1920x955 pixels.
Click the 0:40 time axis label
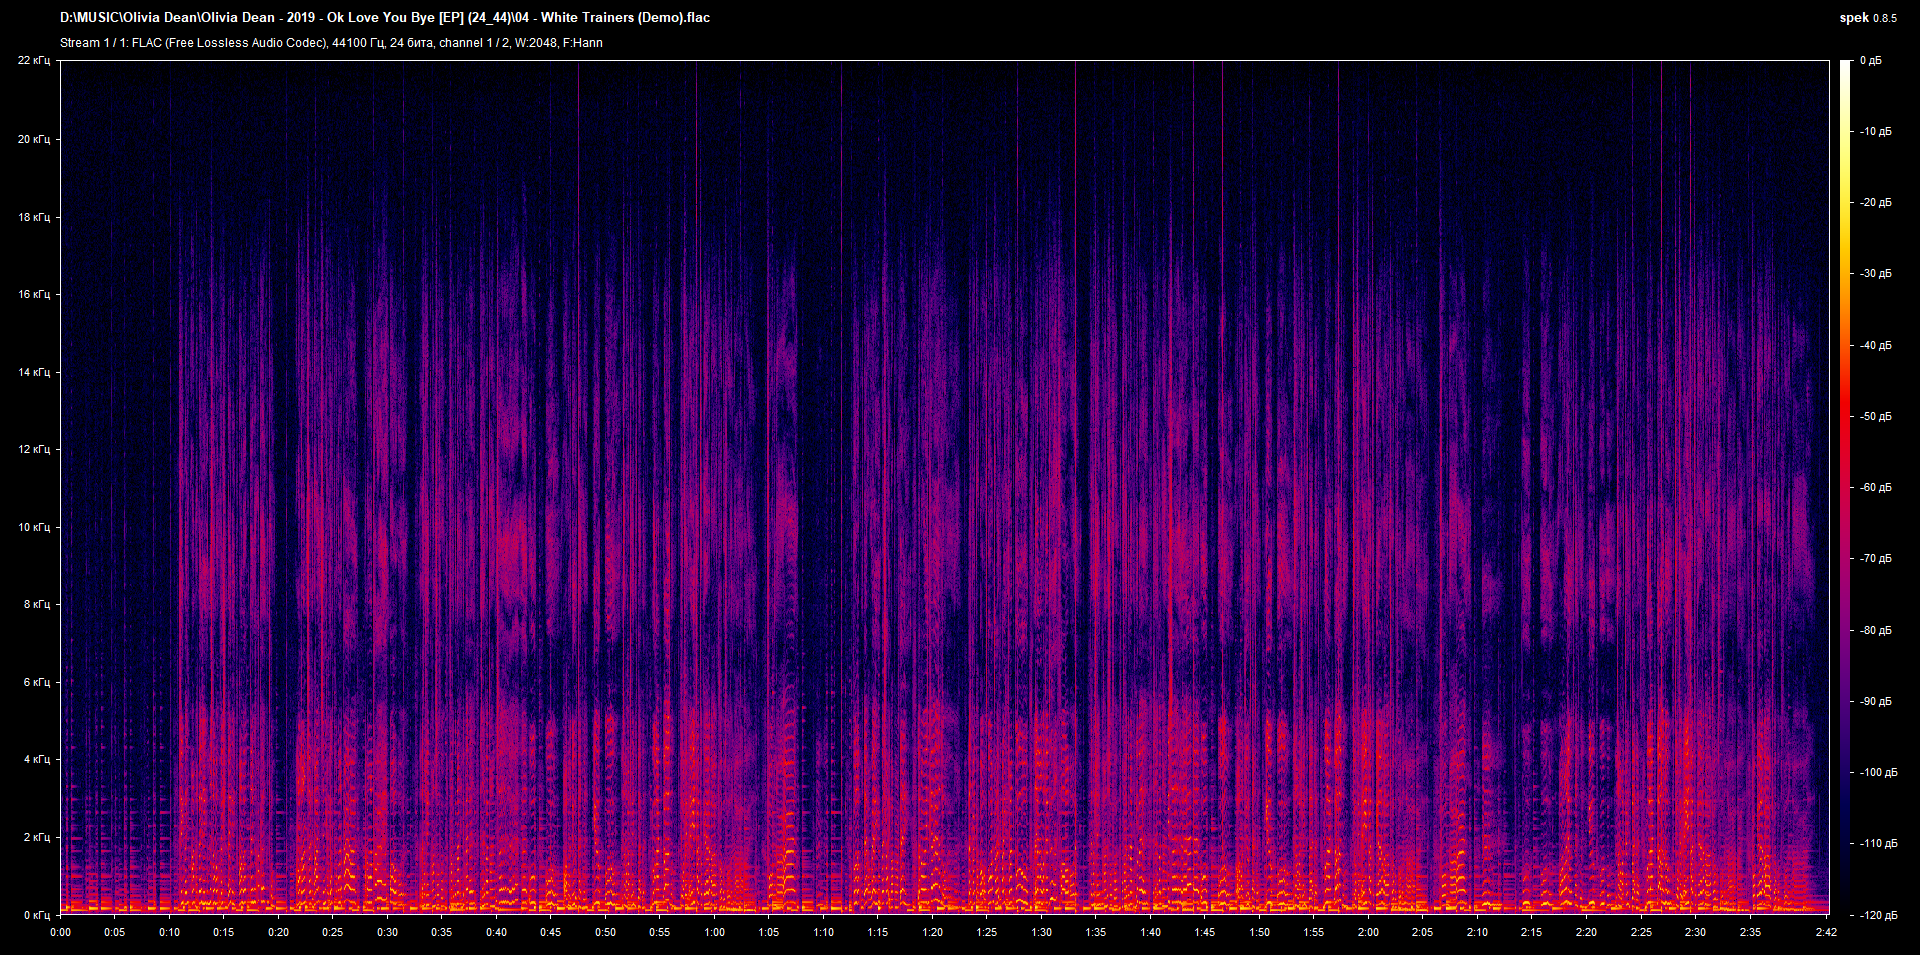[497, 932]
